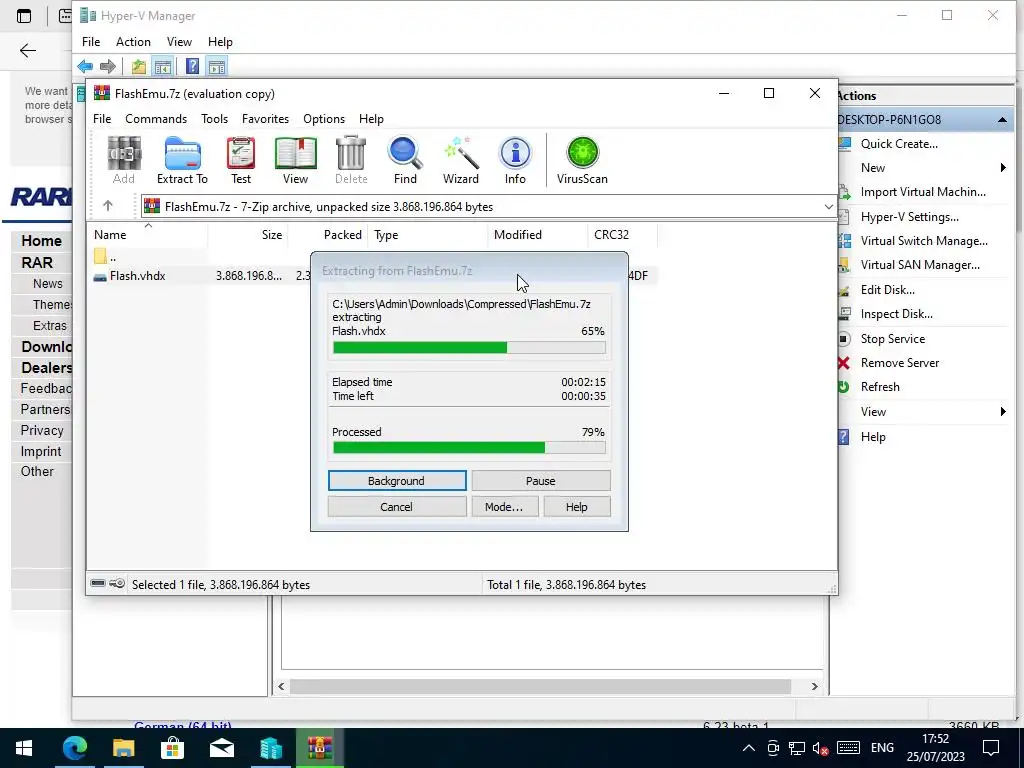Click Stop Service action
This screenshot has height=768, width=1024.
point(893,339)
